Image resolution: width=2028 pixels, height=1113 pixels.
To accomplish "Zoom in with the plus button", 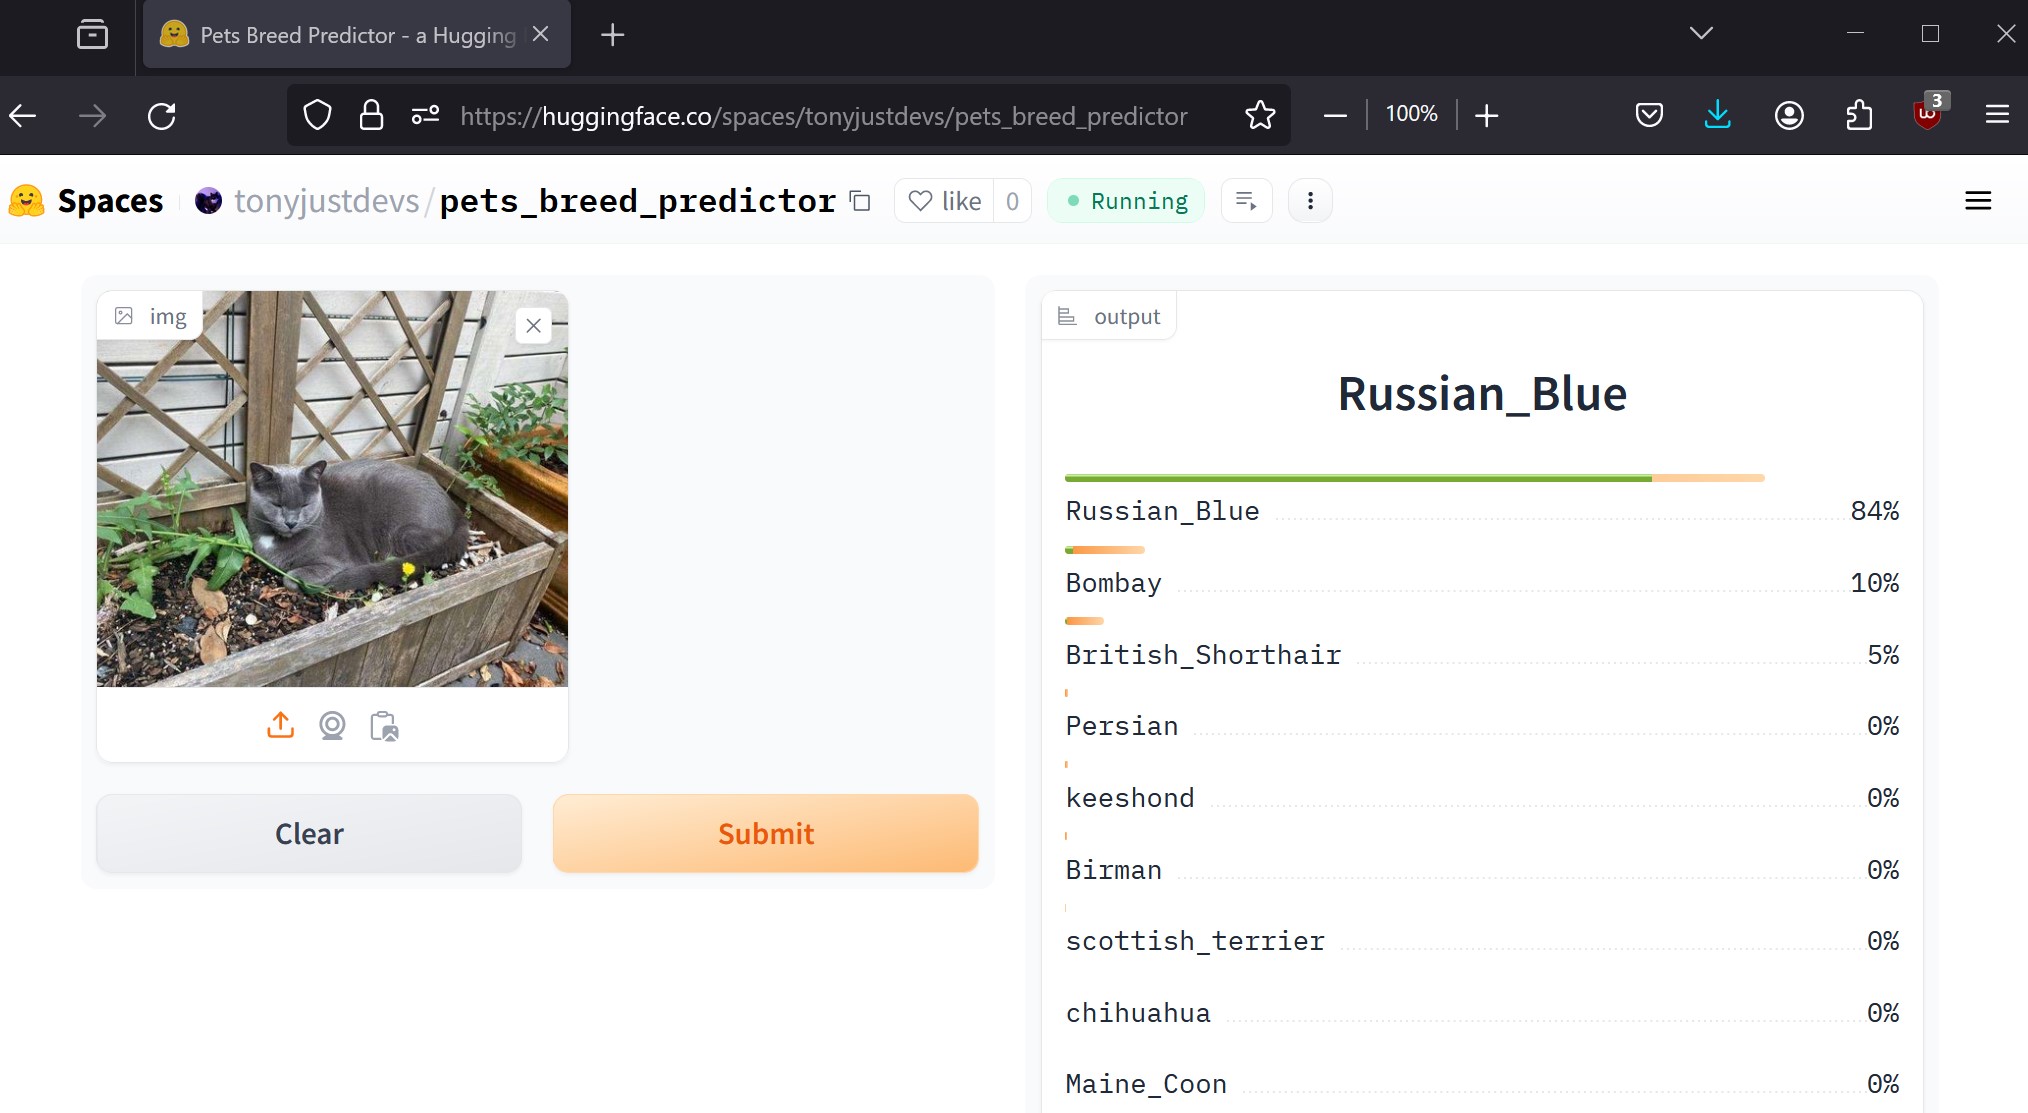I will coord(1487,116).
